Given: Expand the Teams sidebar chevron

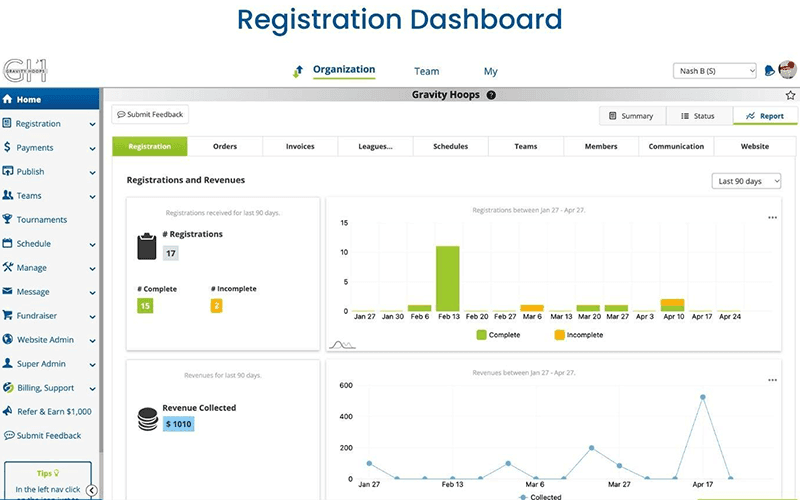Looking at the screenshot, I should [x=92, y=196].
